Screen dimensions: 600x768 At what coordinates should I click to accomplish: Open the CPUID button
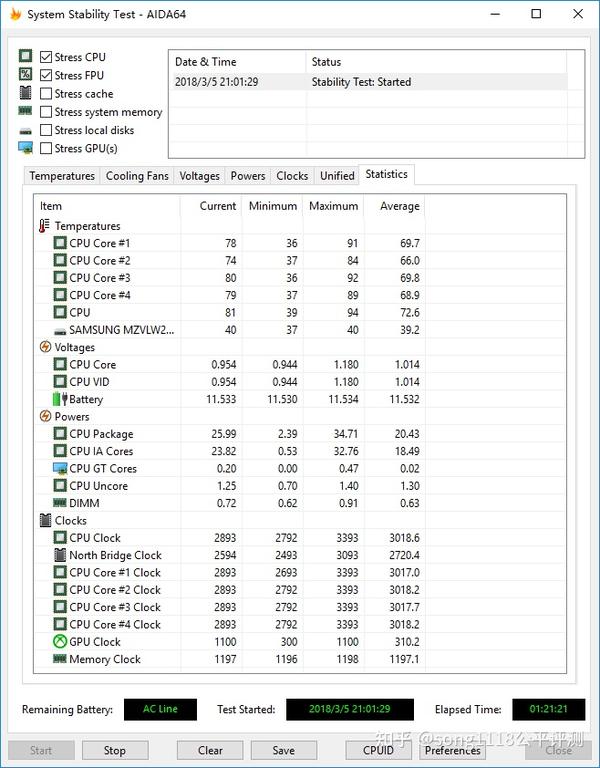tap(378, 750)
